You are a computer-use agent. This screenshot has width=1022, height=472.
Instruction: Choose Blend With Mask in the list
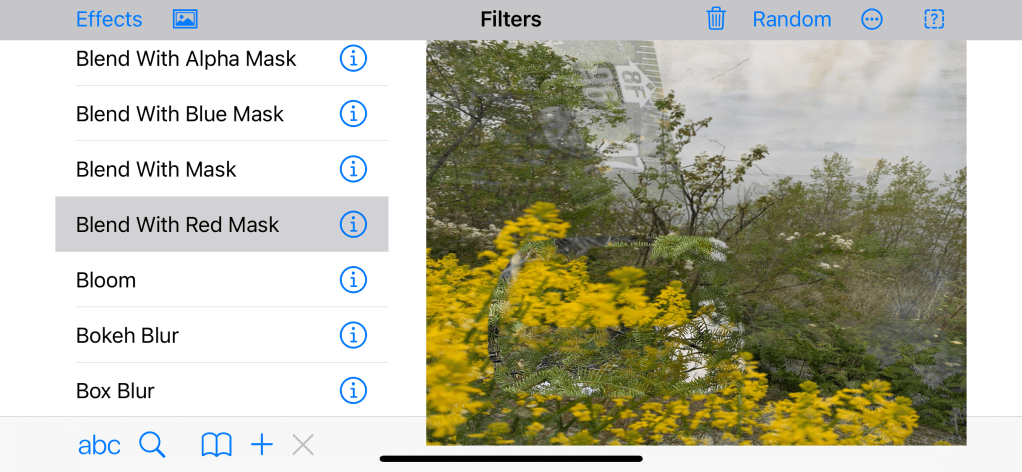(x=222, y=169)
